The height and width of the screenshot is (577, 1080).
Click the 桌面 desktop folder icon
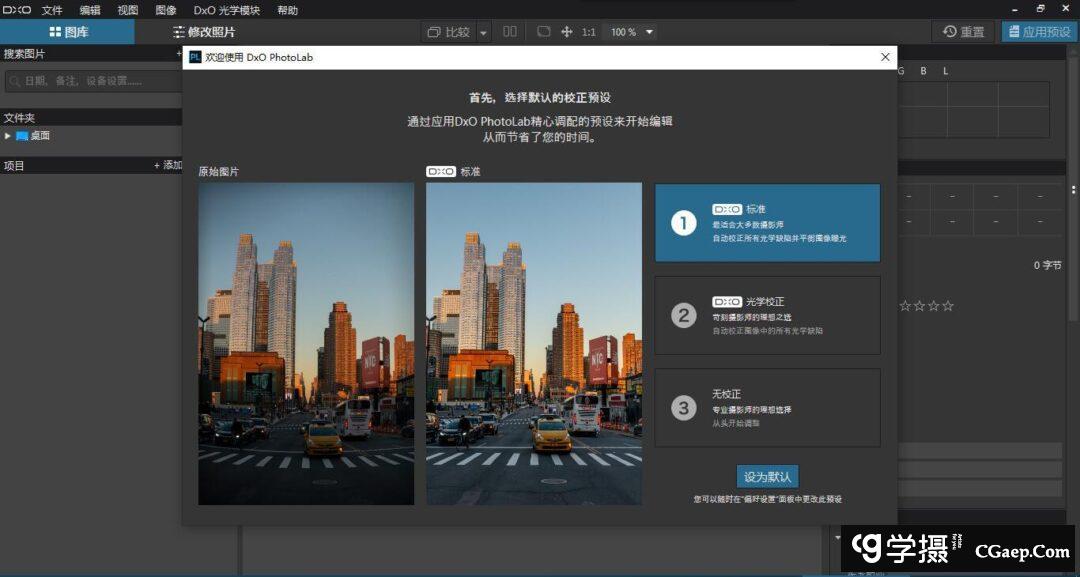click(x=22, y=136)
